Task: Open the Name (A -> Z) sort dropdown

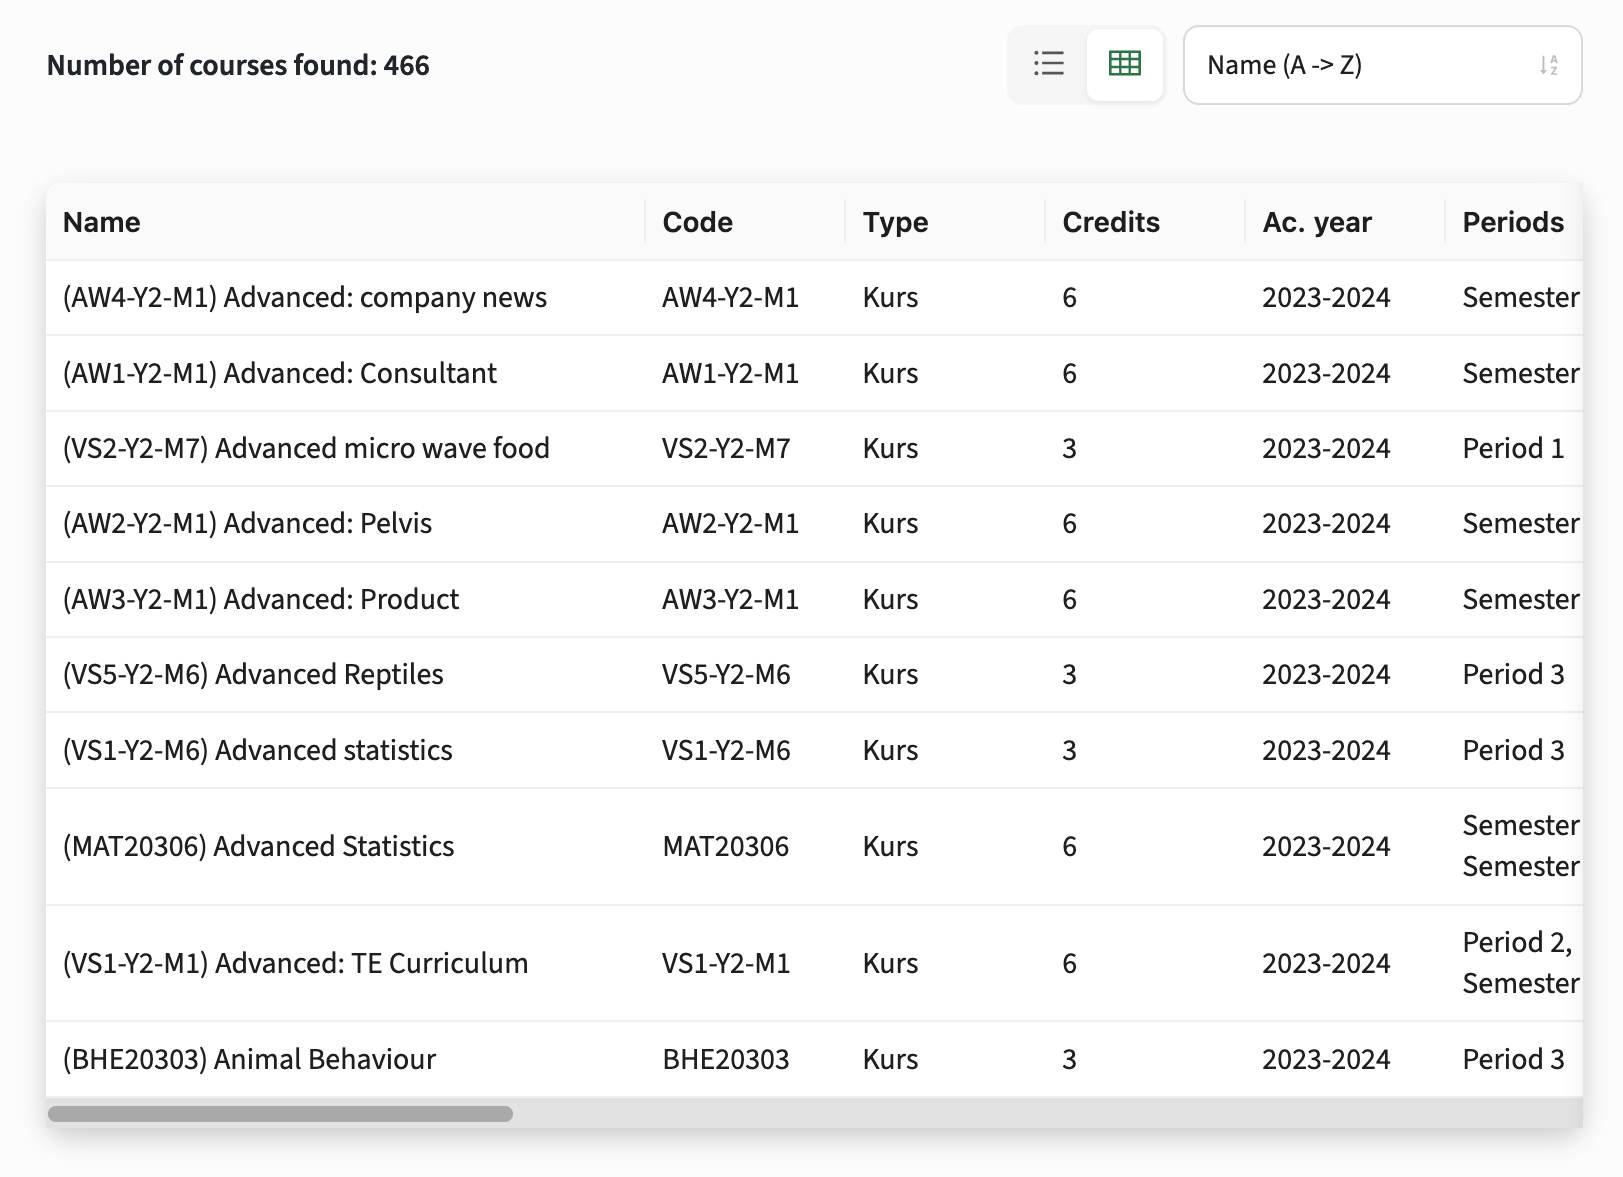Action: pos(1382,65)
